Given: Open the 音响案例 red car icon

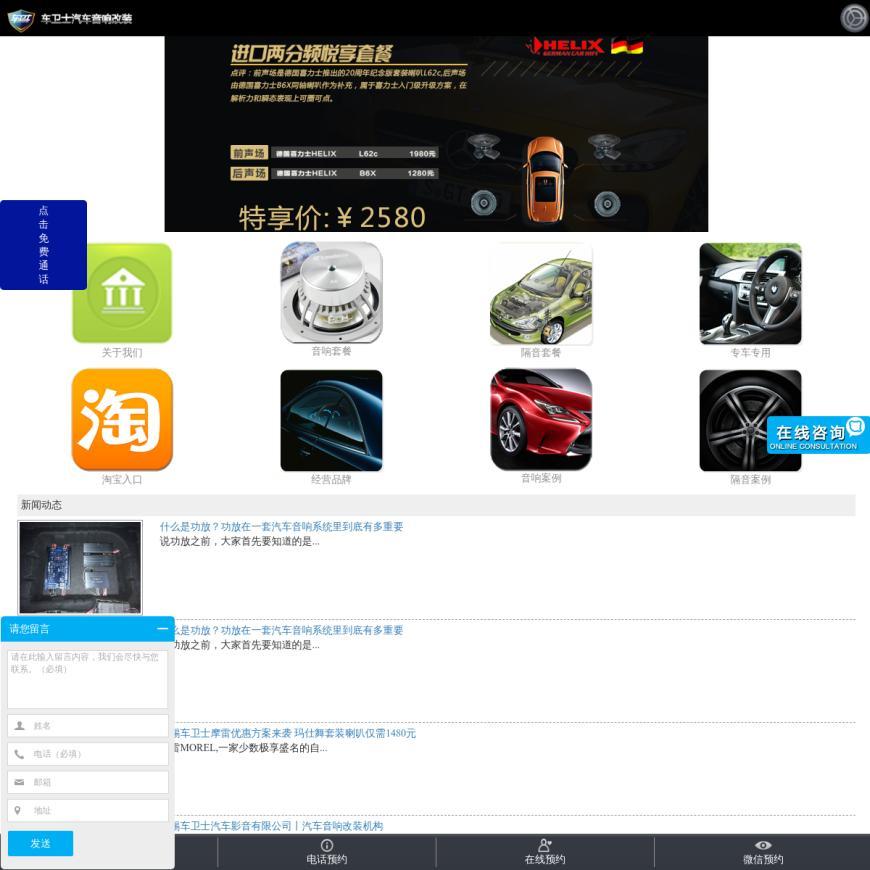Looking at the screenshot, I should pyautogui.click(x=541, y=419).
